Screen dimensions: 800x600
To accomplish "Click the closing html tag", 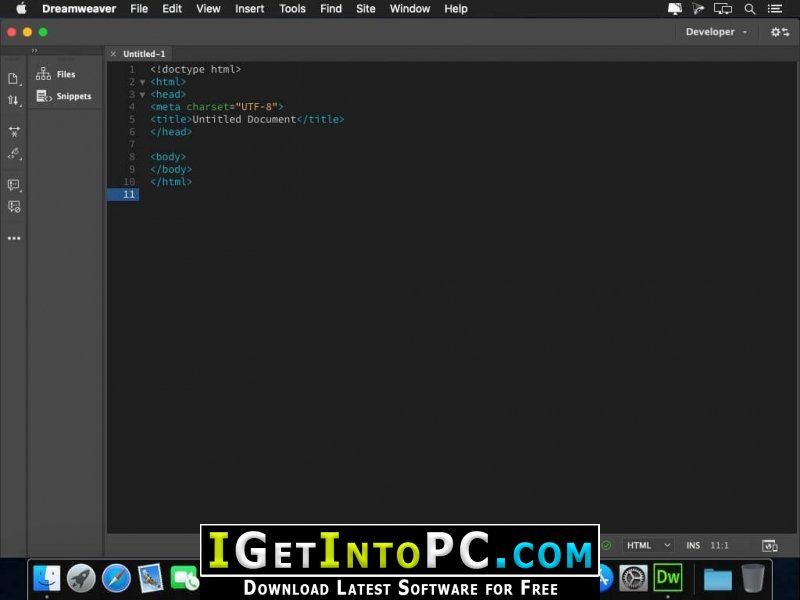I will (x=171, y=182).
